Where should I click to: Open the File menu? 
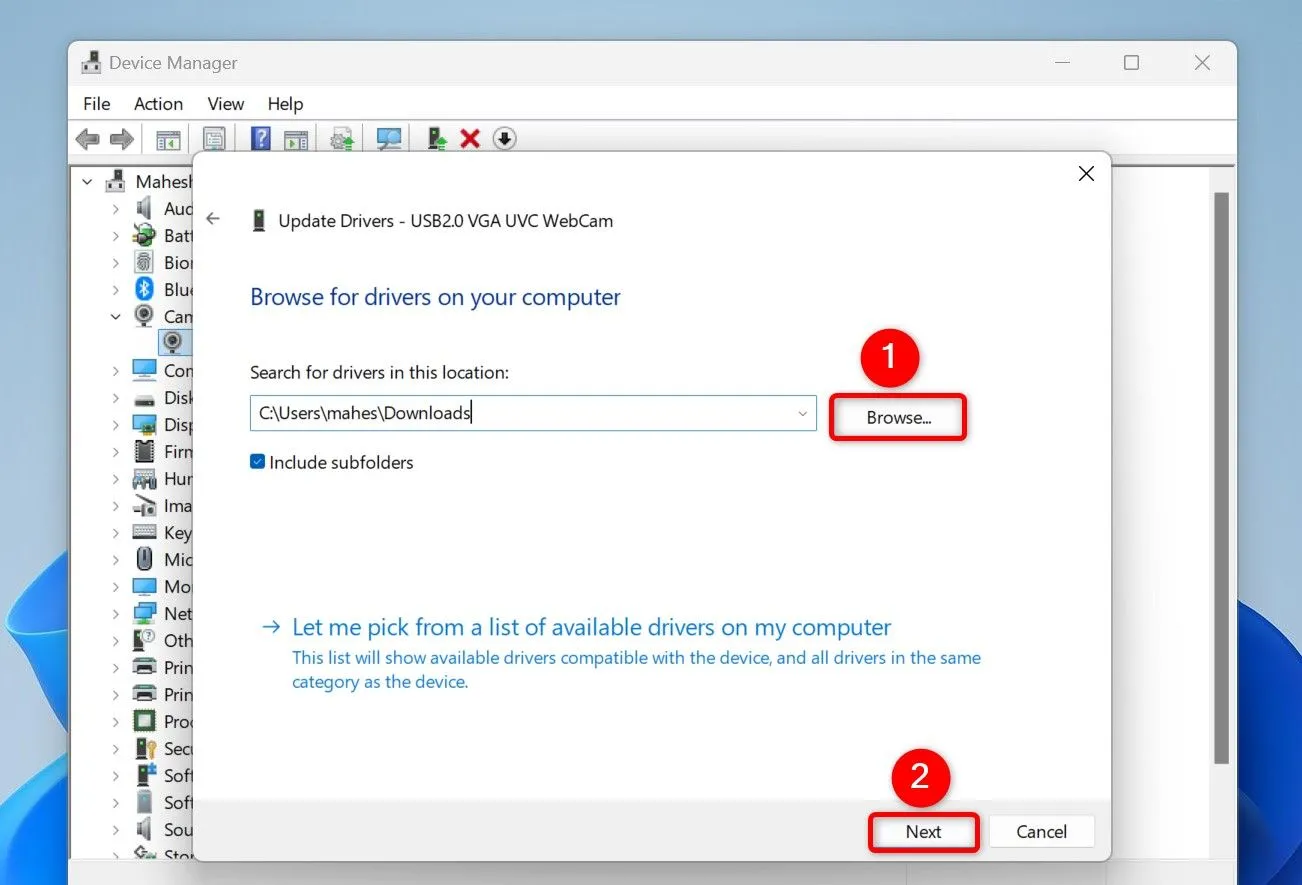pos(97,104)
